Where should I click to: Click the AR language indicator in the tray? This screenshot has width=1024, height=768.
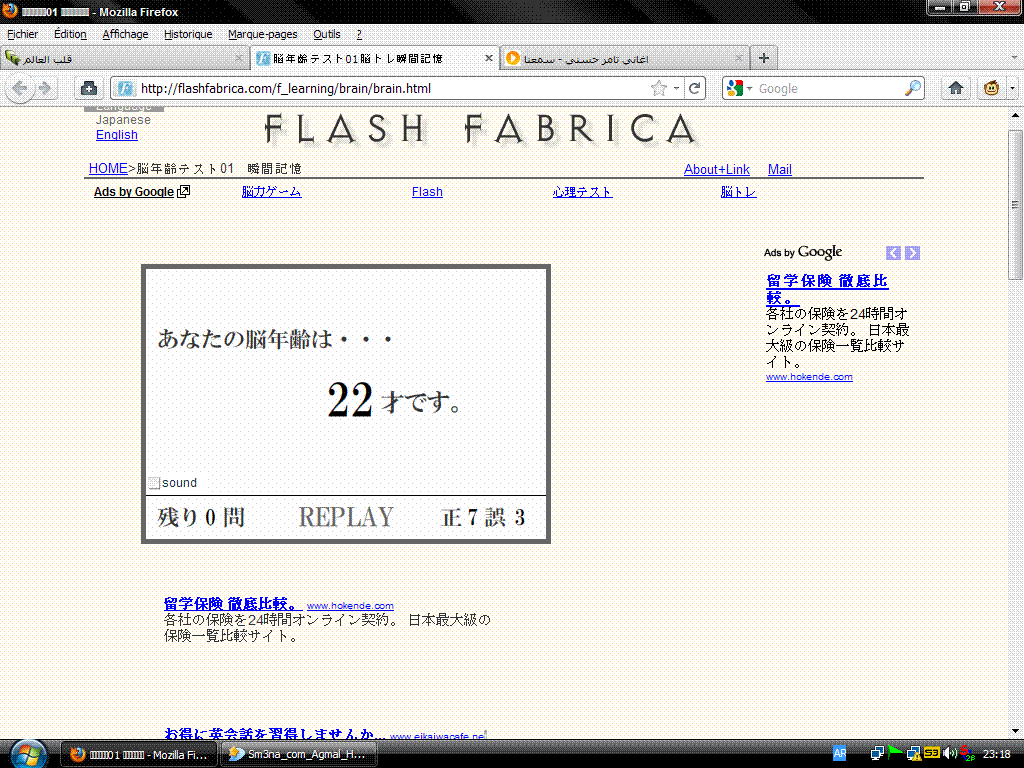point(840,754)
